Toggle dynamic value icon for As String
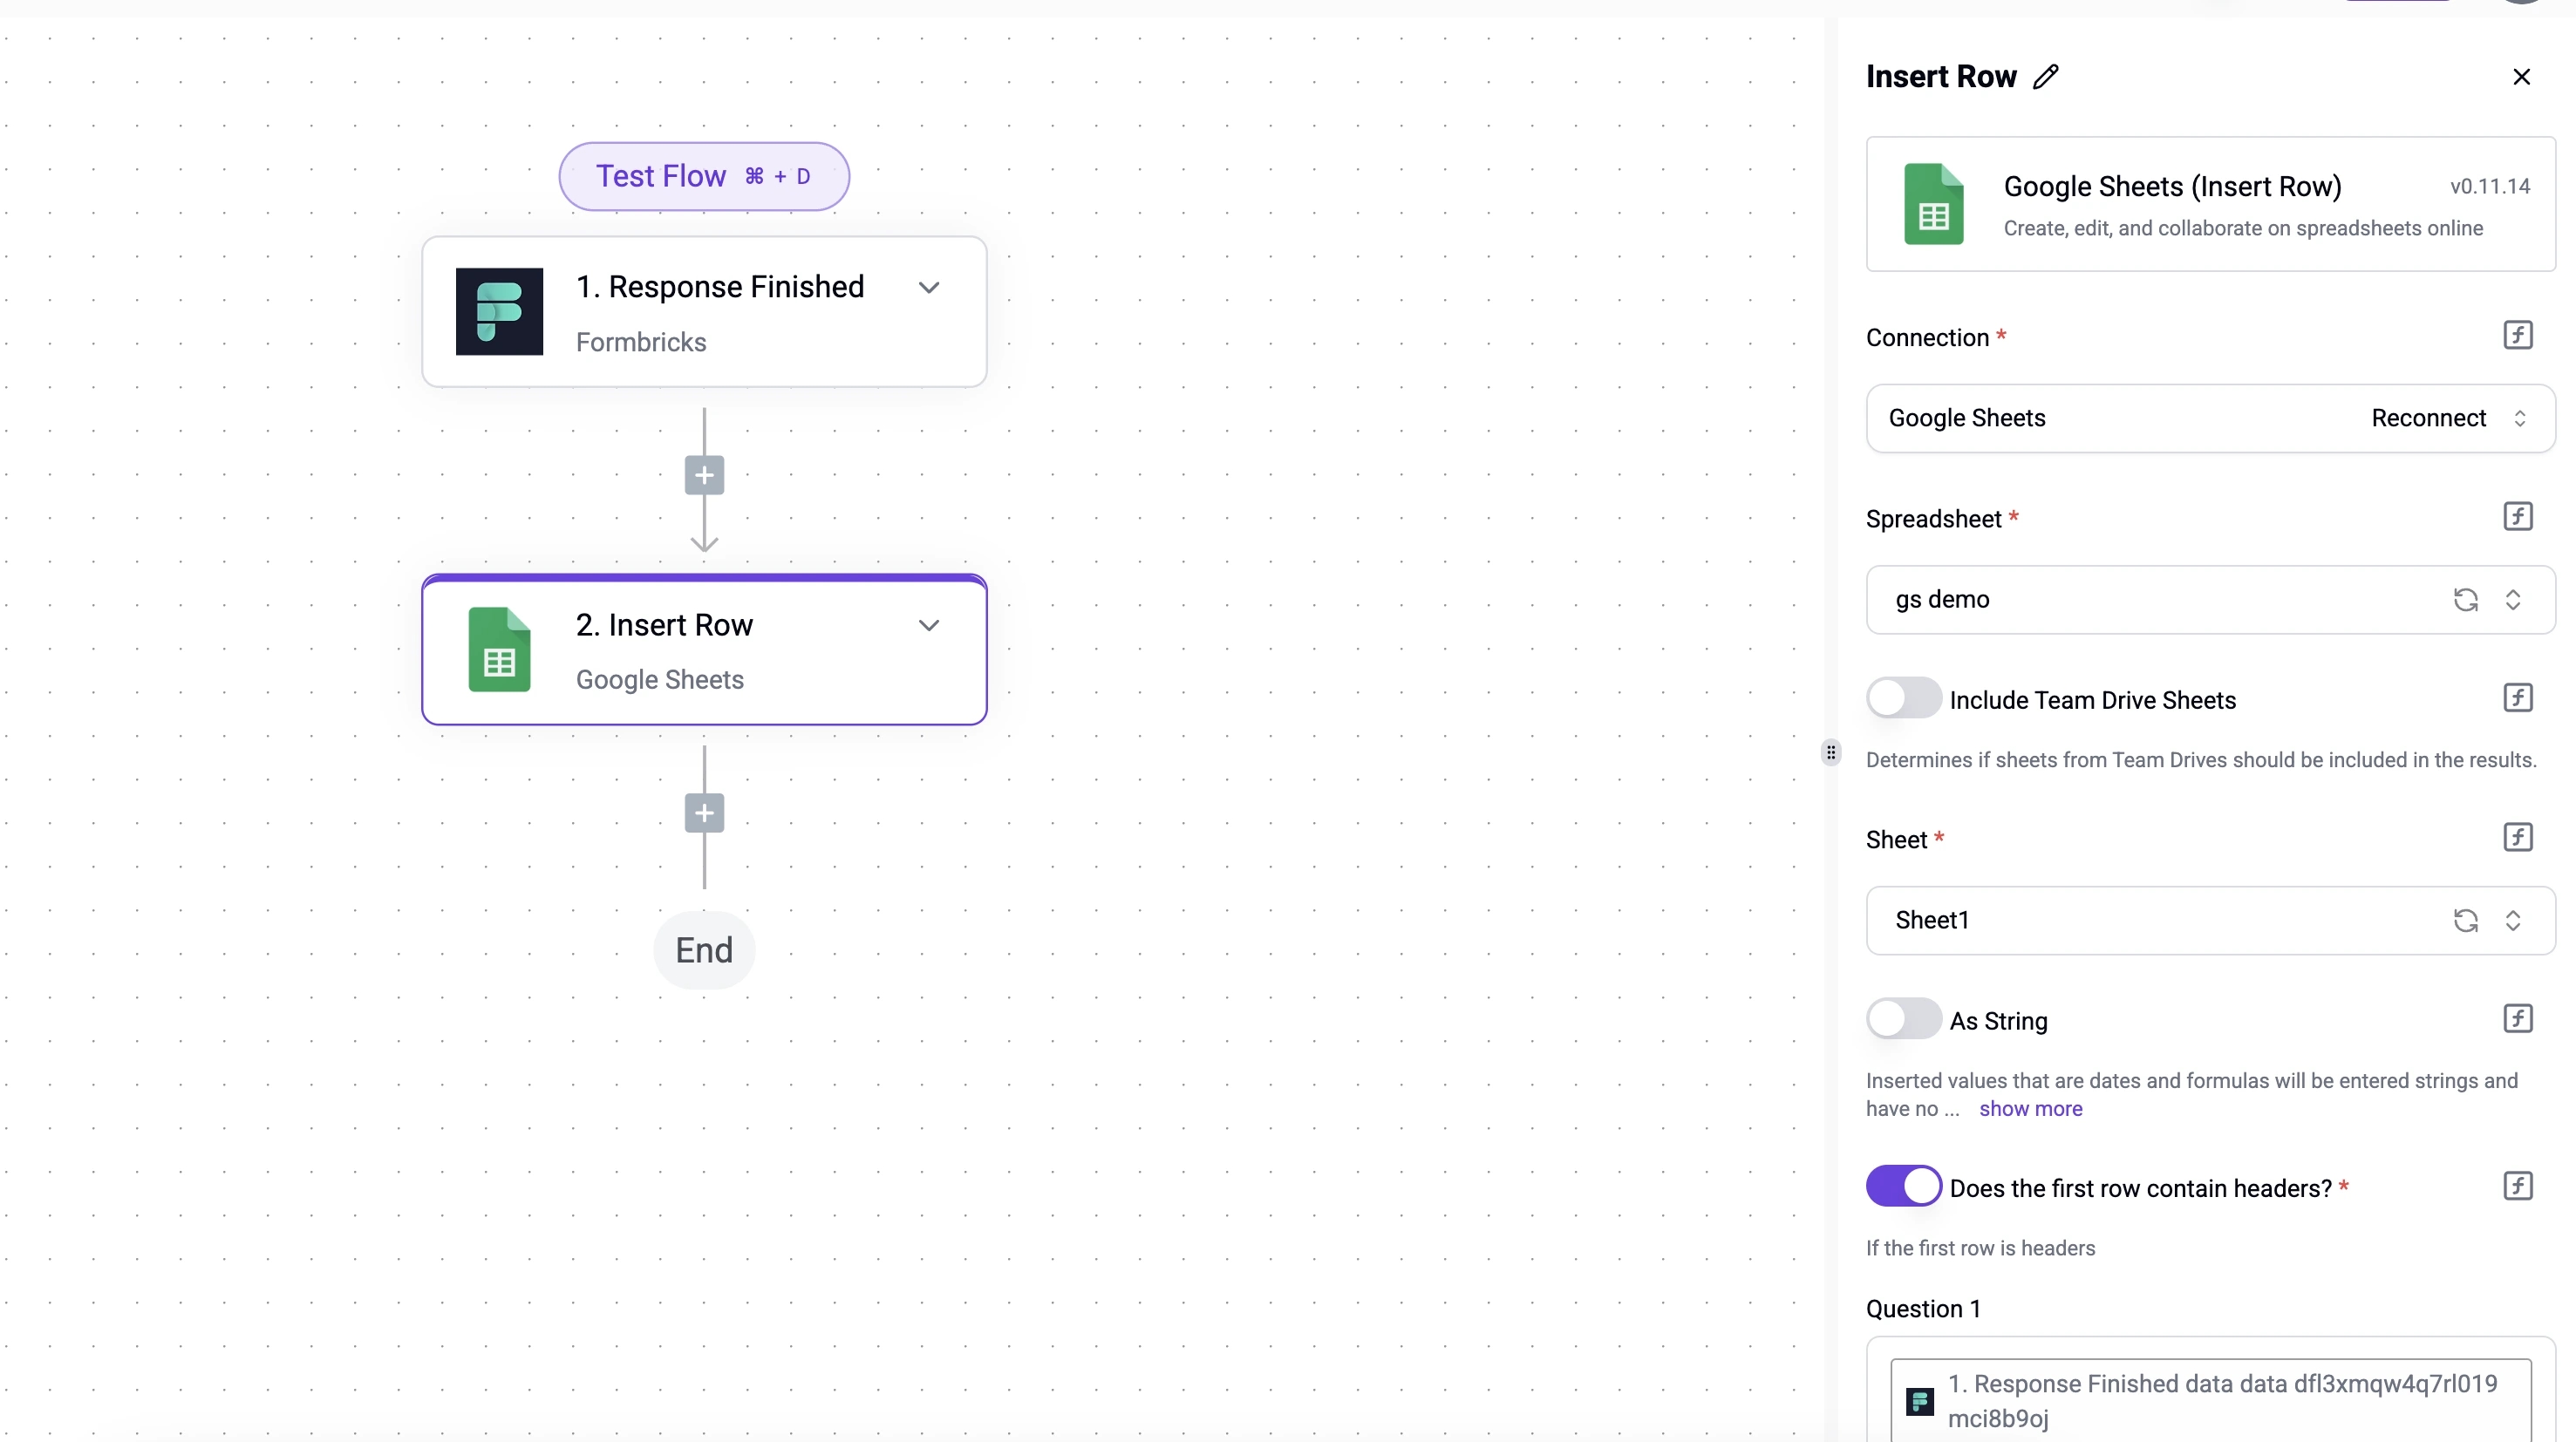Viewport: 2576px width, 1442px height. tap(2517, 1018)
